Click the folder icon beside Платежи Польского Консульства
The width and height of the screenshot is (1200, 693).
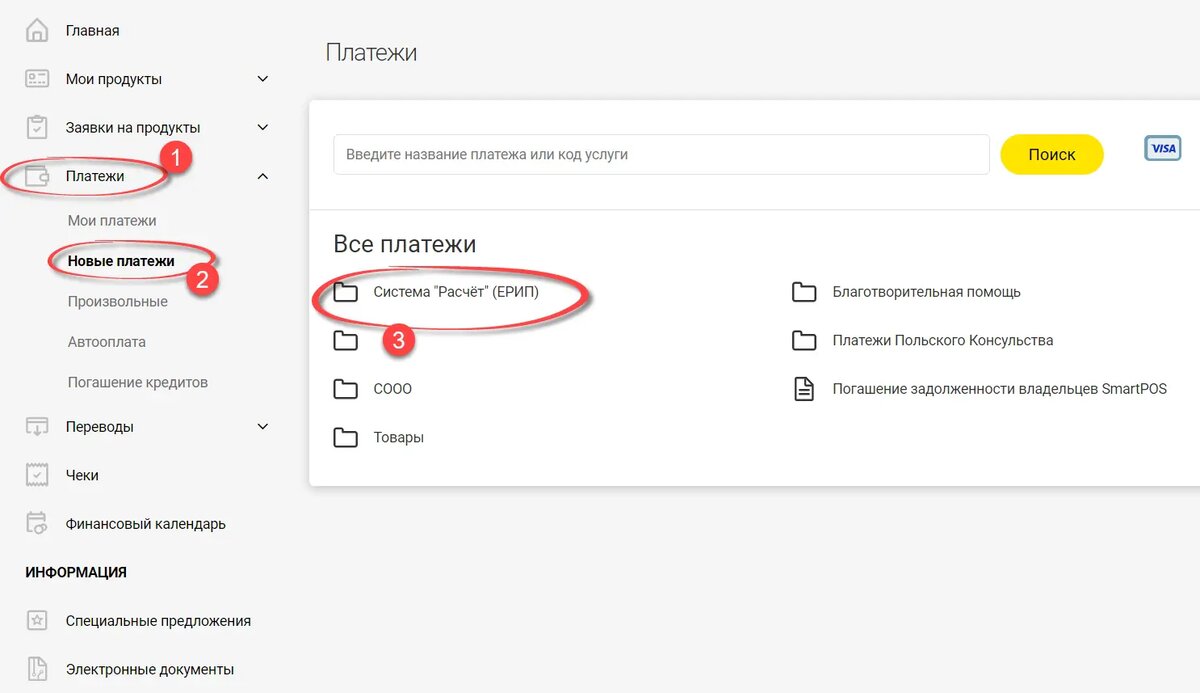[x=804, y=340]
